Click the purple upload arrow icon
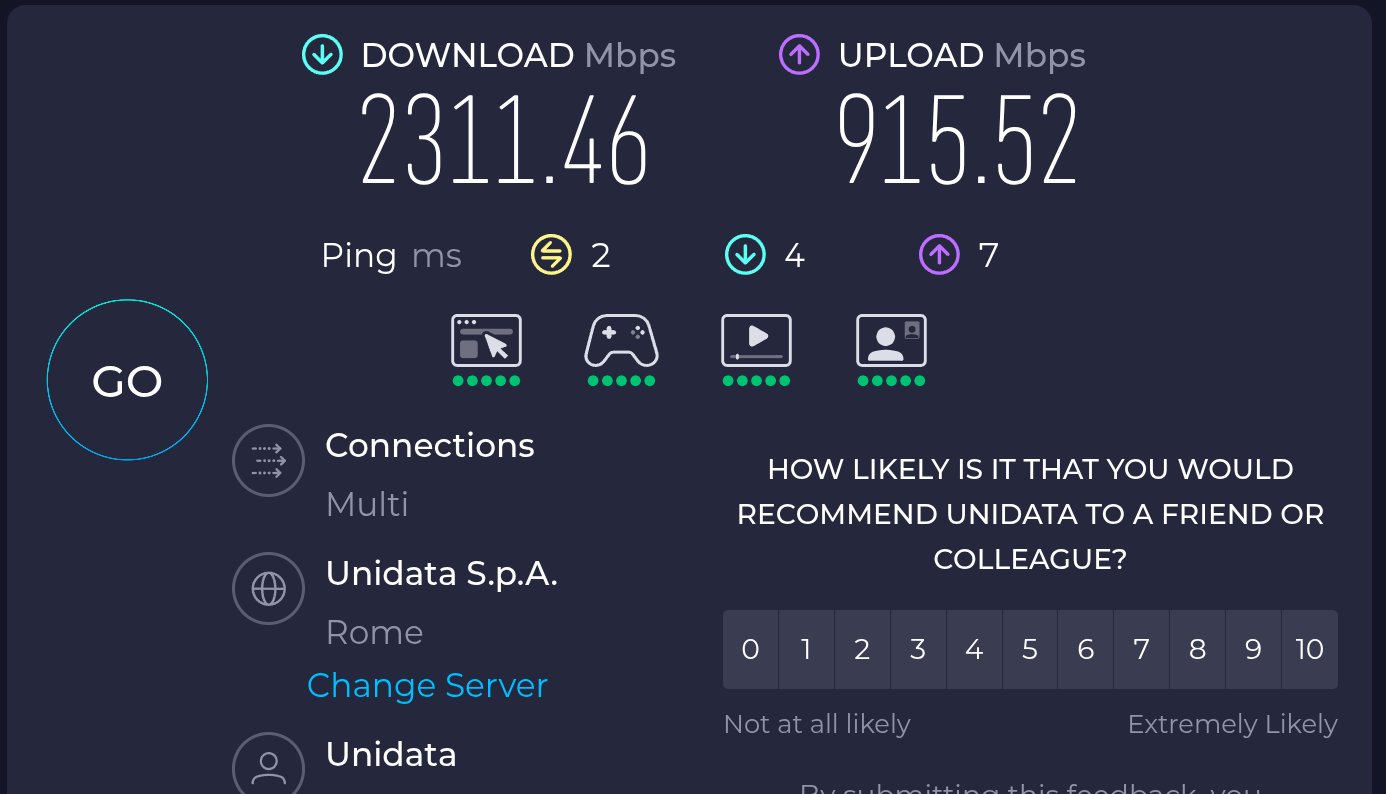The width and height of the screenshot is (1386, 794). [x=799, y=55]
